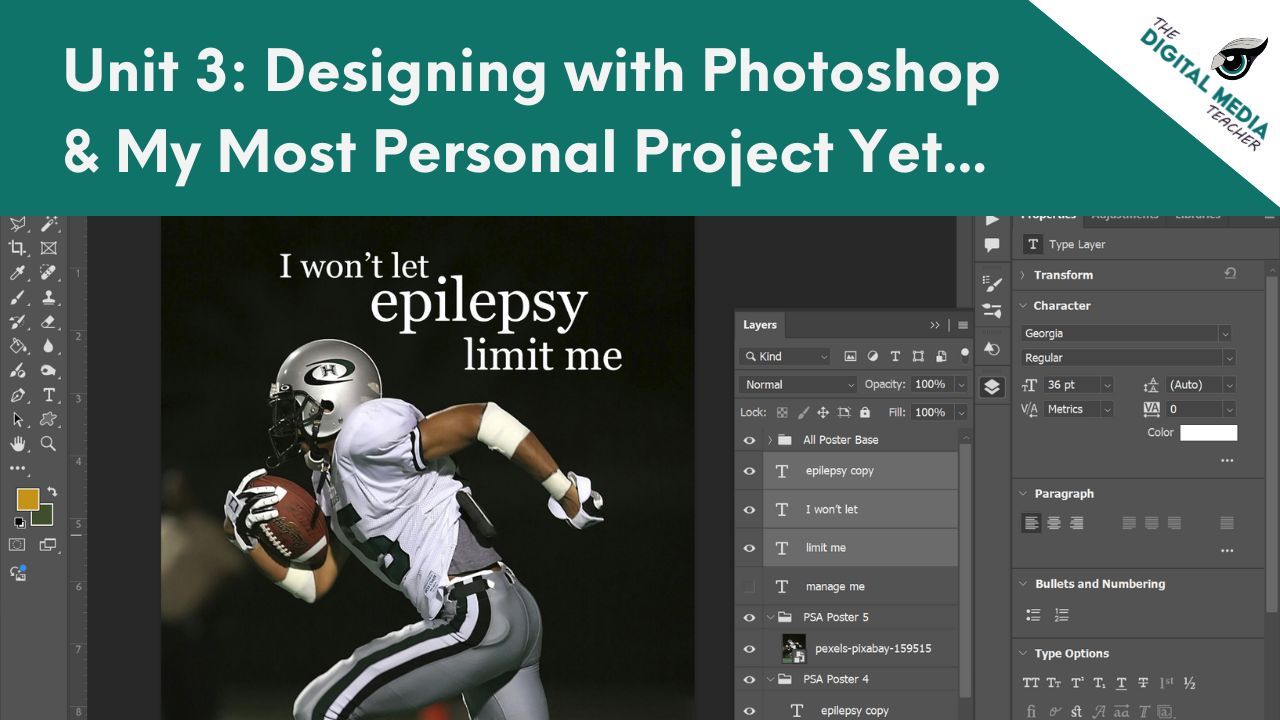Select the Eyedropper tool
Viewport: 1280px width, 720px height.
(x=18, y=272)
